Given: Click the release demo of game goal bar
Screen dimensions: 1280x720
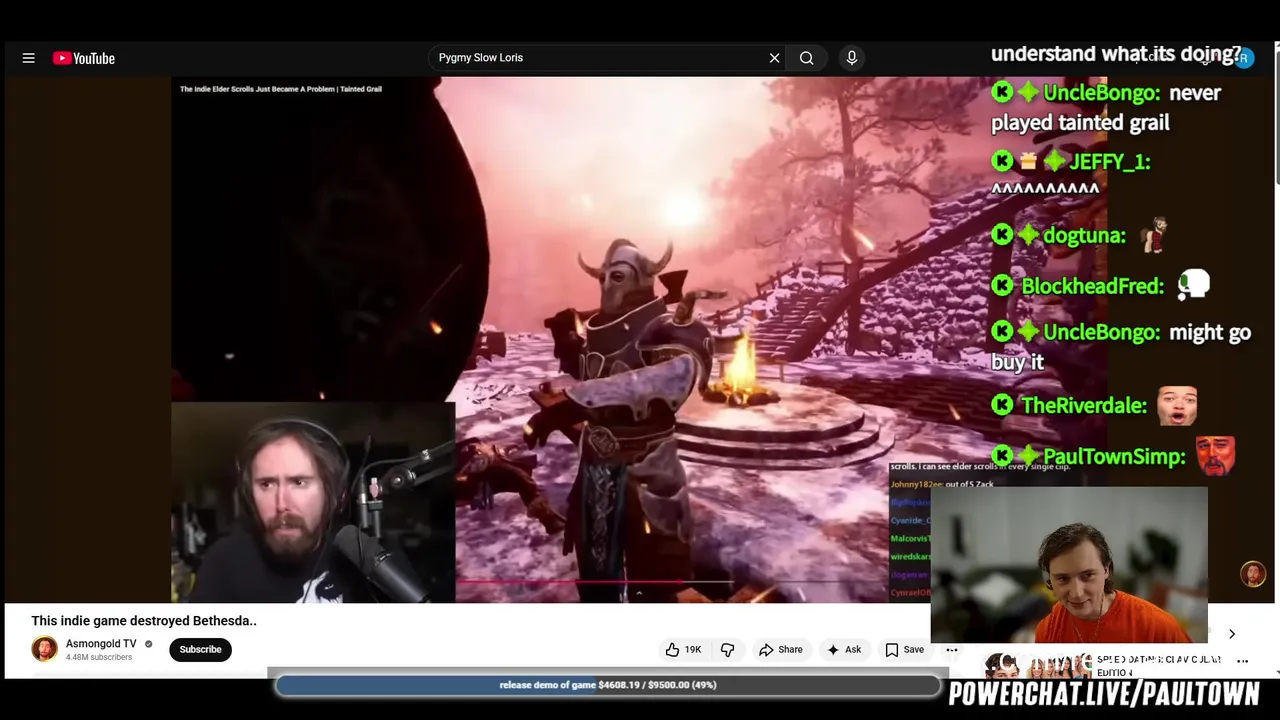Looking at the screenshot, I should (608, 685).
